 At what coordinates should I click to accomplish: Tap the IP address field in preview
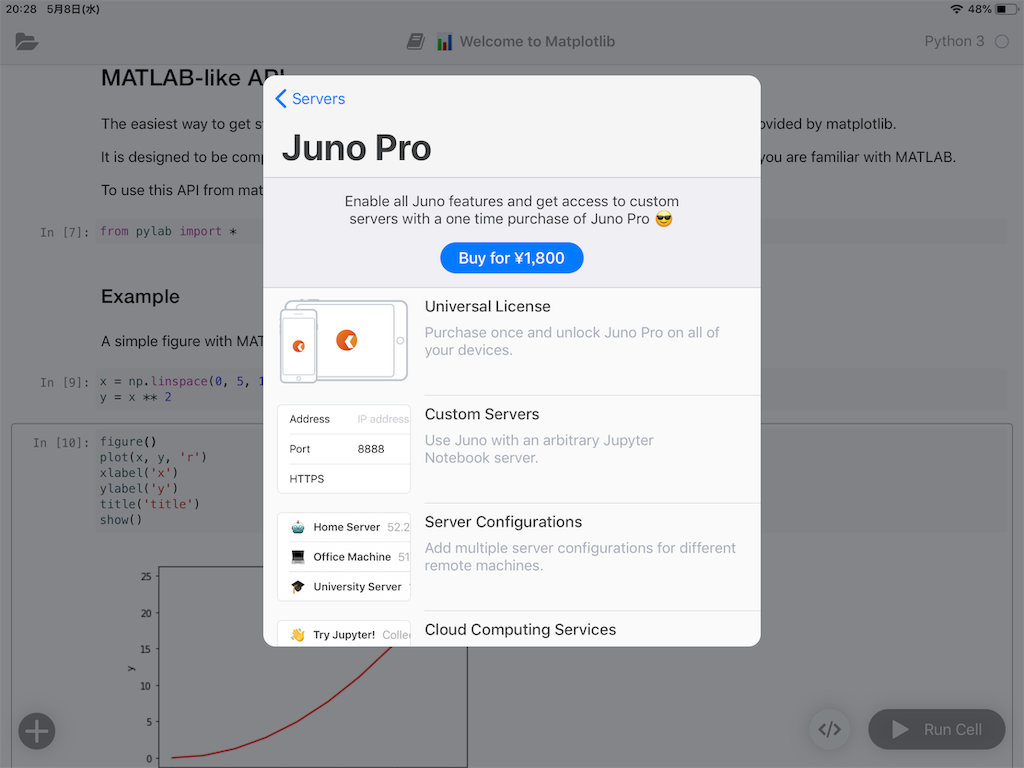point(383,419)
